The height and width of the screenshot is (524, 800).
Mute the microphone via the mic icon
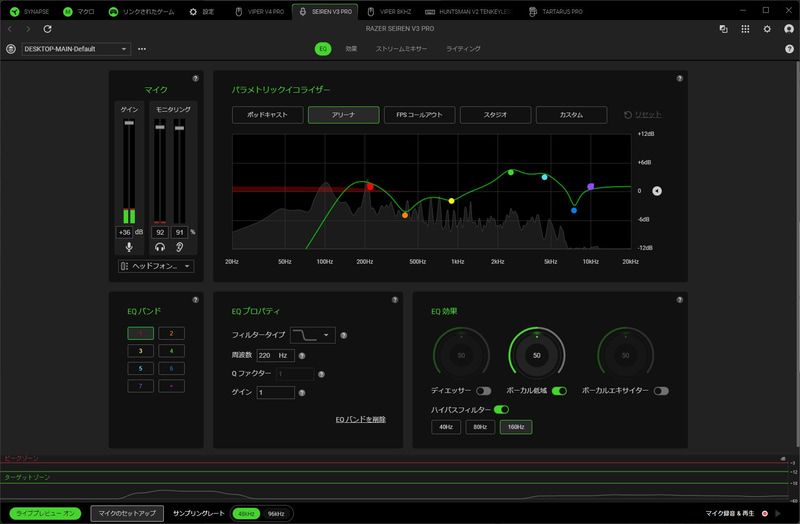coord(129,247)
